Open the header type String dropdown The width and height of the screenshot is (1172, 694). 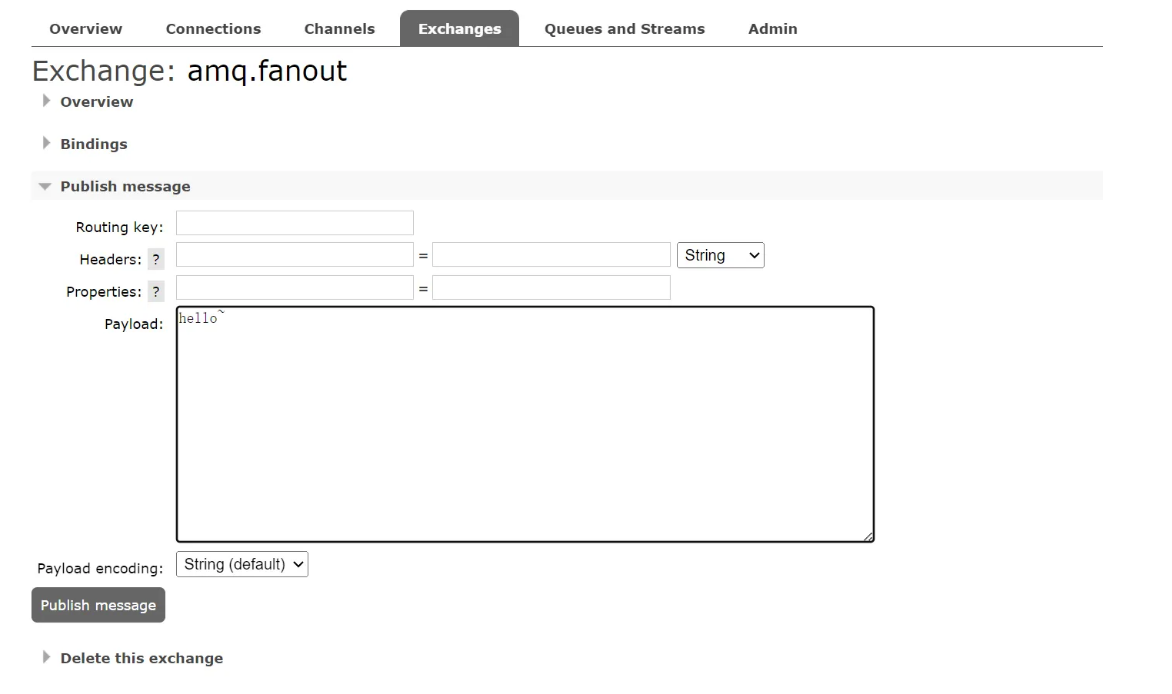(x=721, y=256)
